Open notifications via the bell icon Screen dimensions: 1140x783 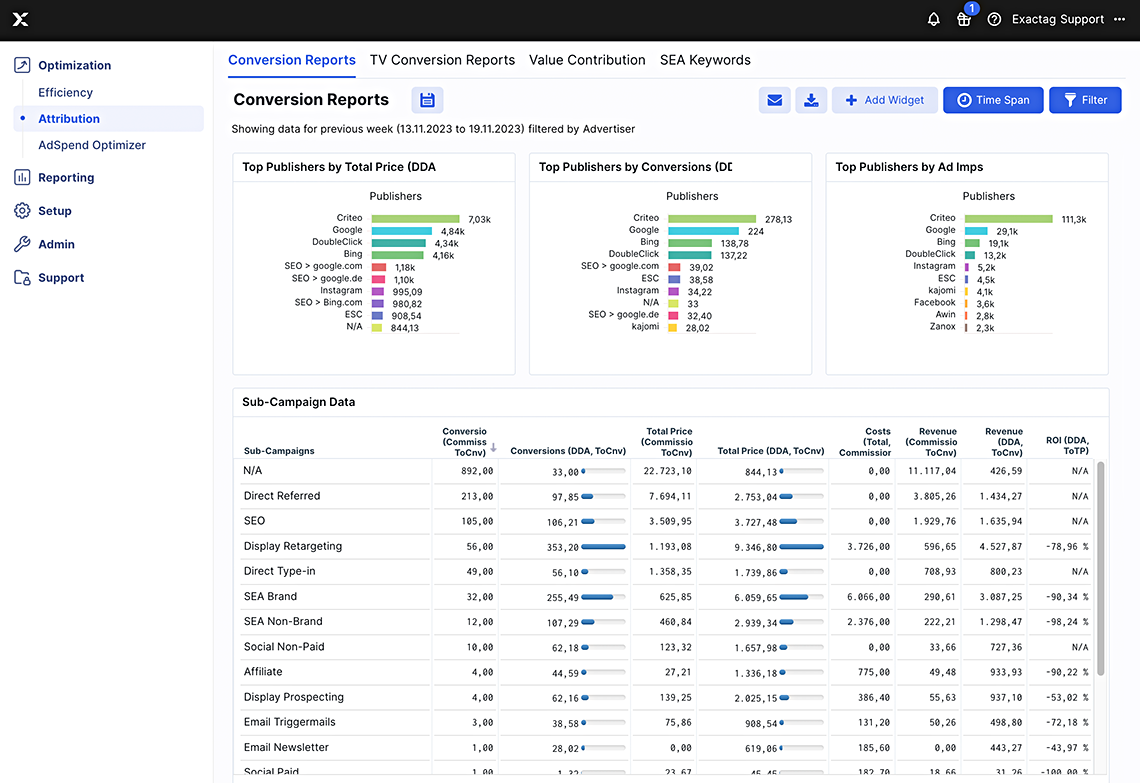point(932,19)
